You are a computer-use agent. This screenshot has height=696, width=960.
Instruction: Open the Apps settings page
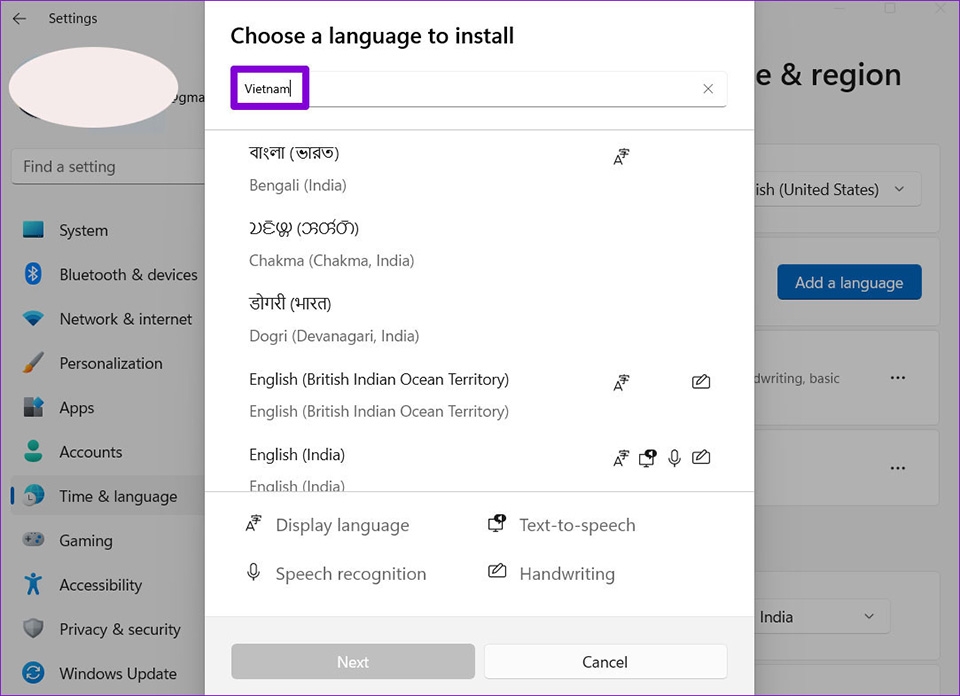pyautogui.click(x=76, y=408)
